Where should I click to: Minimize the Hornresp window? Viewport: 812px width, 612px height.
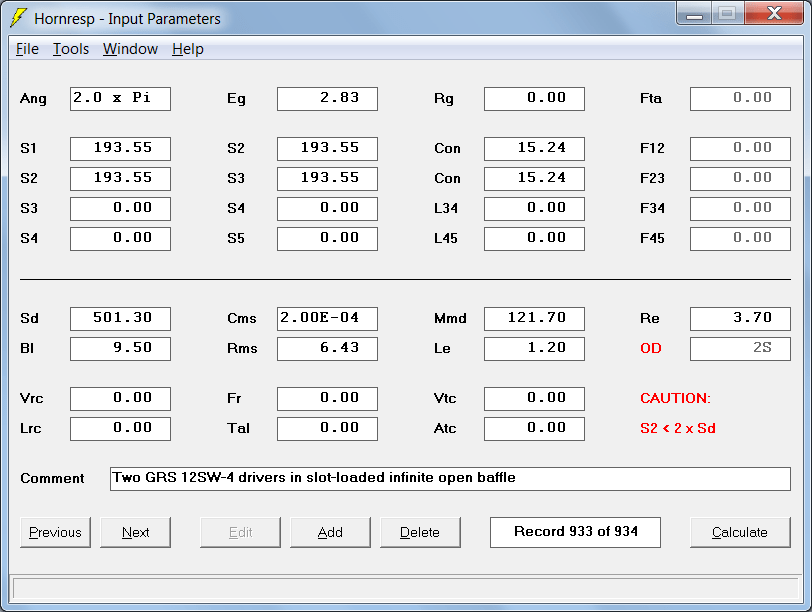[x=694, y=14]
